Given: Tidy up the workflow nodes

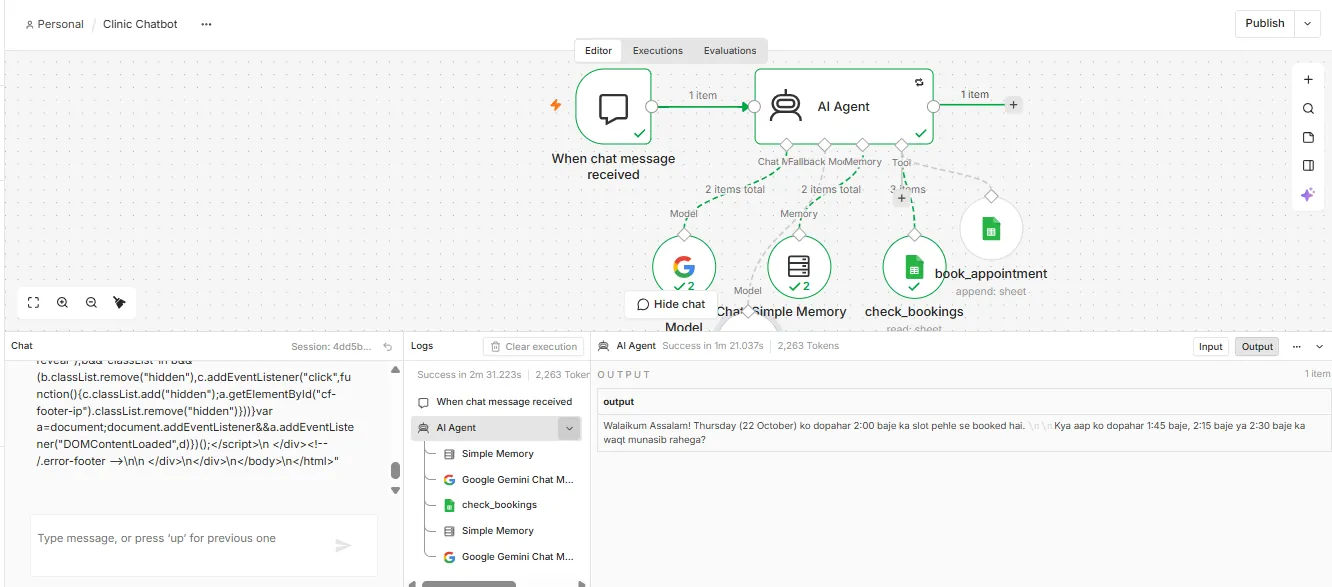Looking at the screenshot, I should point(119,302).
